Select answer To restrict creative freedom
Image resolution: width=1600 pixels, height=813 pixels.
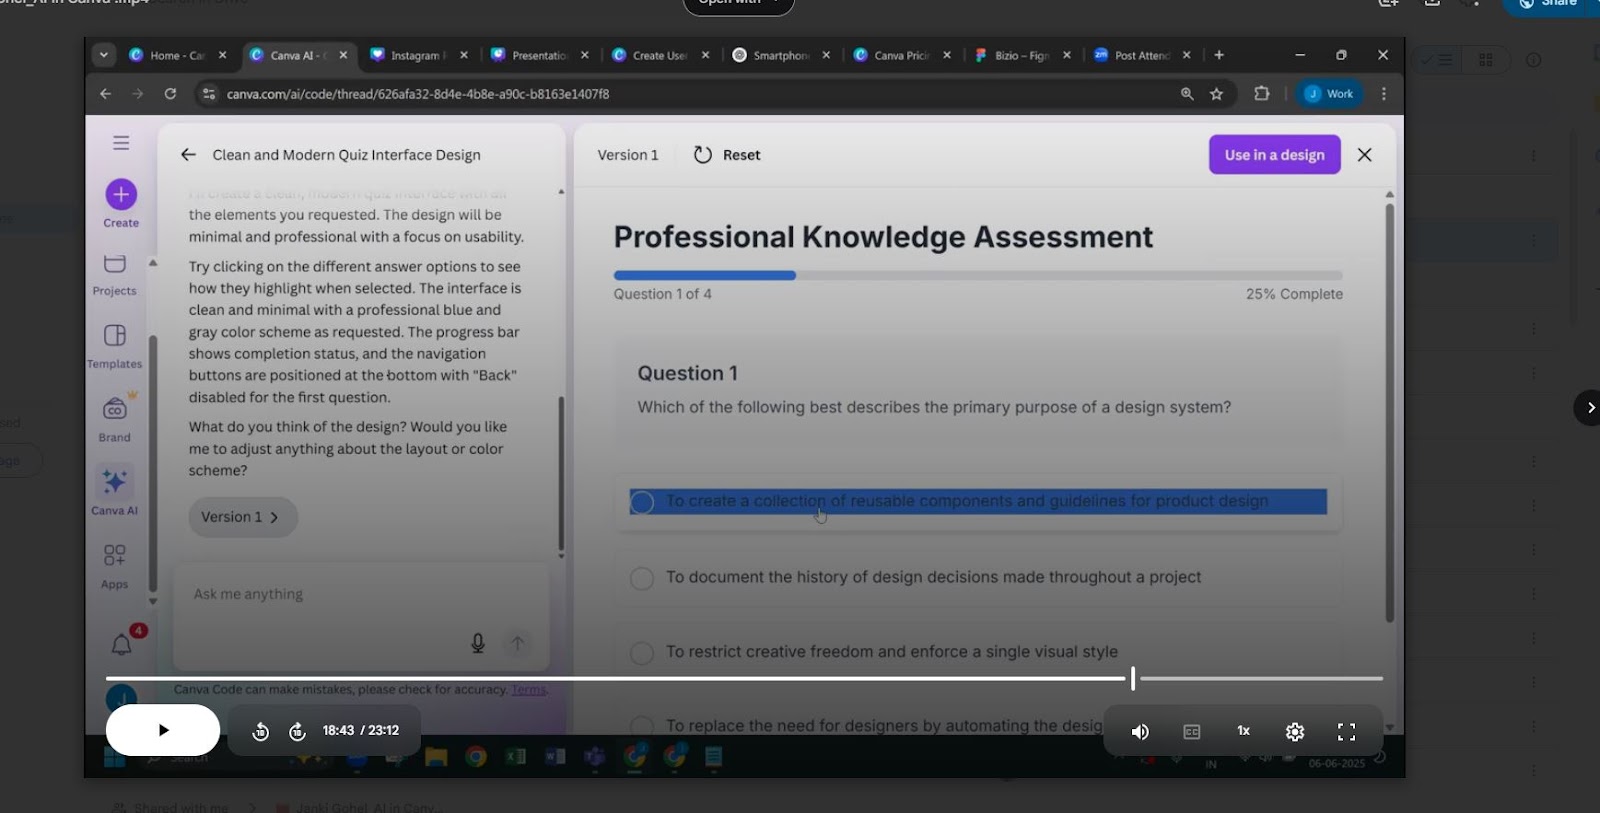click(x=978, y=653)
